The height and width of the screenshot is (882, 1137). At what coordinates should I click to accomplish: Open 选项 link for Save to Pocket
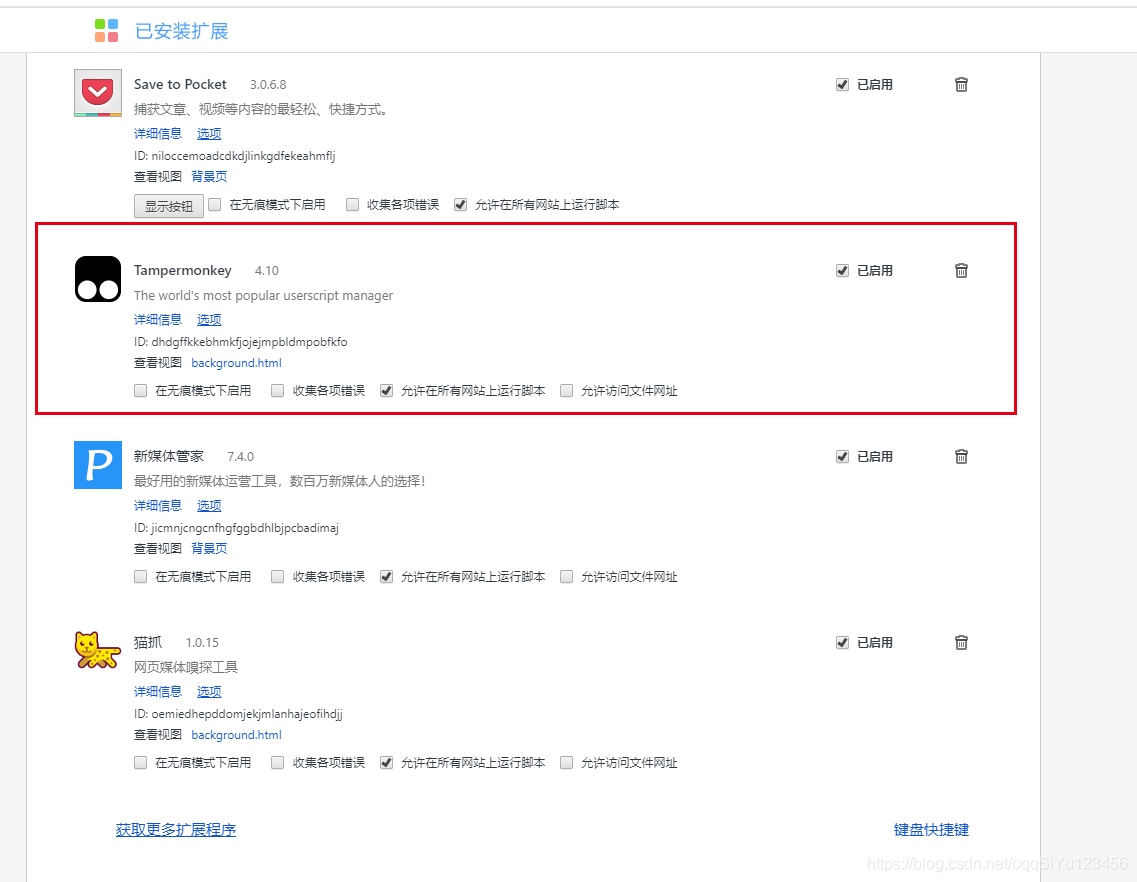(209, 133)
